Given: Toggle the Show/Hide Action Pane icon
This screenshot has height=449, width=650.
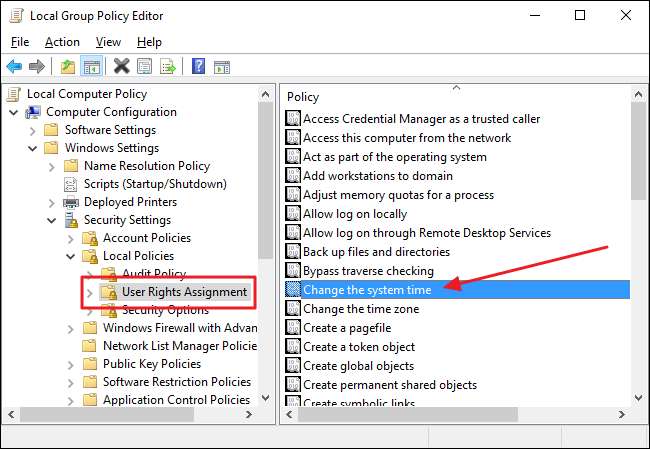Looking at the screenshot, I should point(222,67).
